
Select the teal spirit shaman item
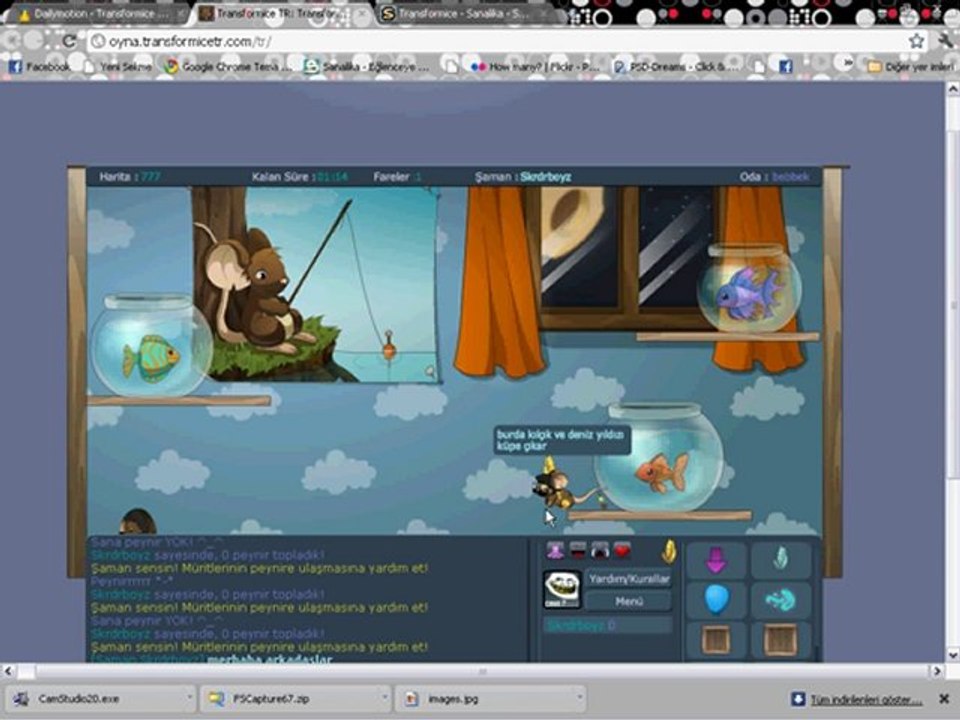pos(780,600)
